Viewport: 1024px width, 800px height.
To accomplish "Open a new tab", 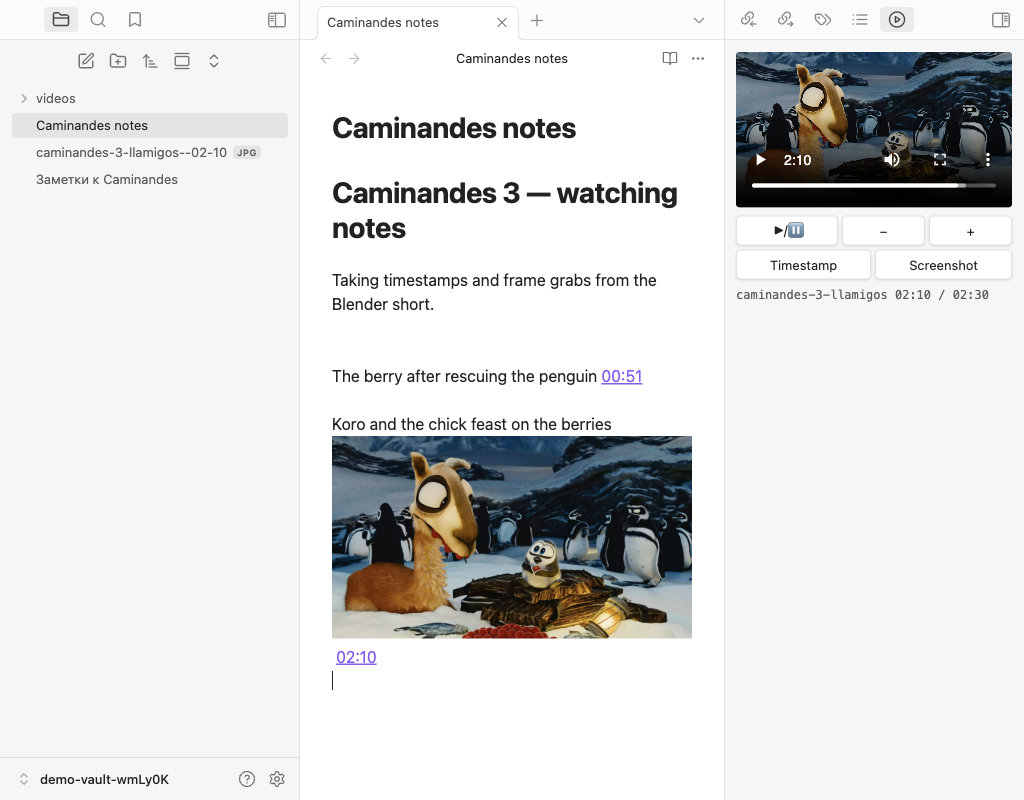I will pos(537,21).
